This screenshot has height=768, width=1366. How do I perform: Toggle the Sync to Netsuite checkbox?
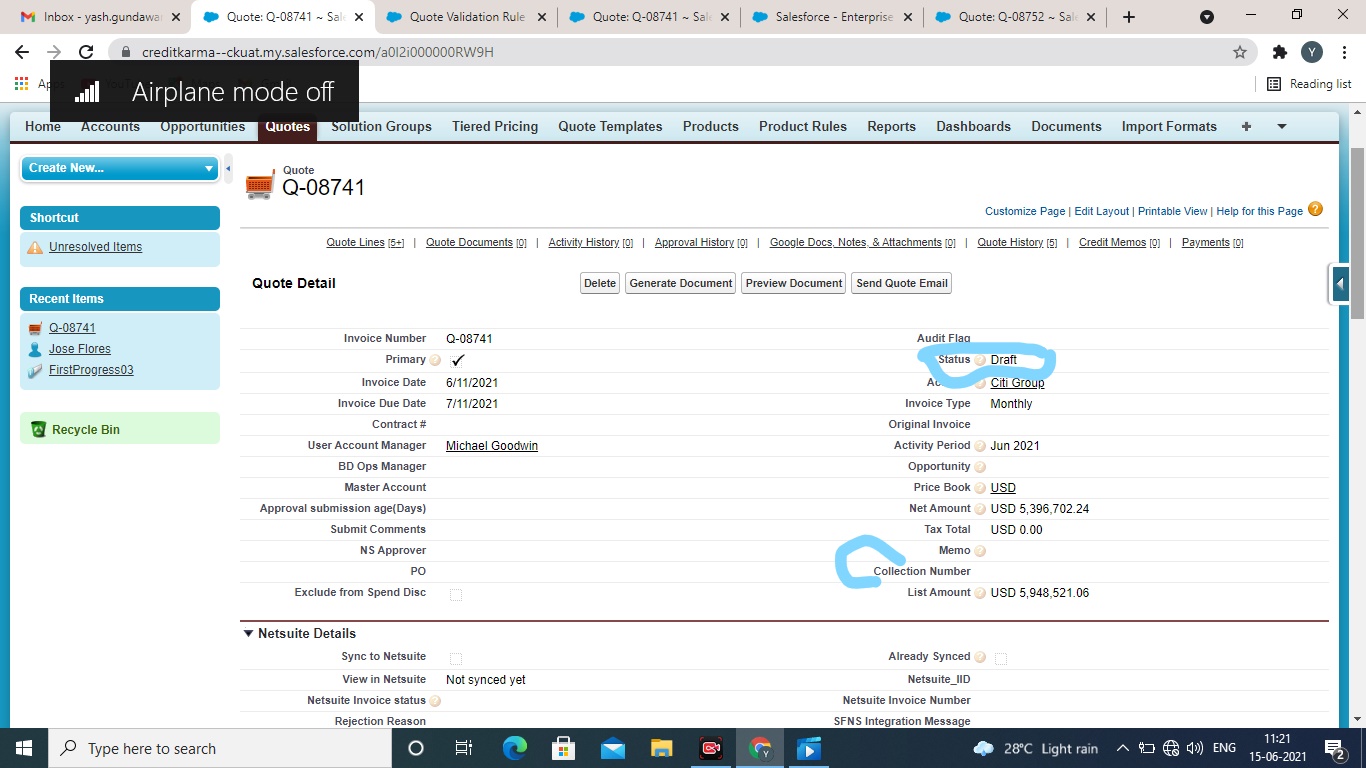click(x=456, y=659)
